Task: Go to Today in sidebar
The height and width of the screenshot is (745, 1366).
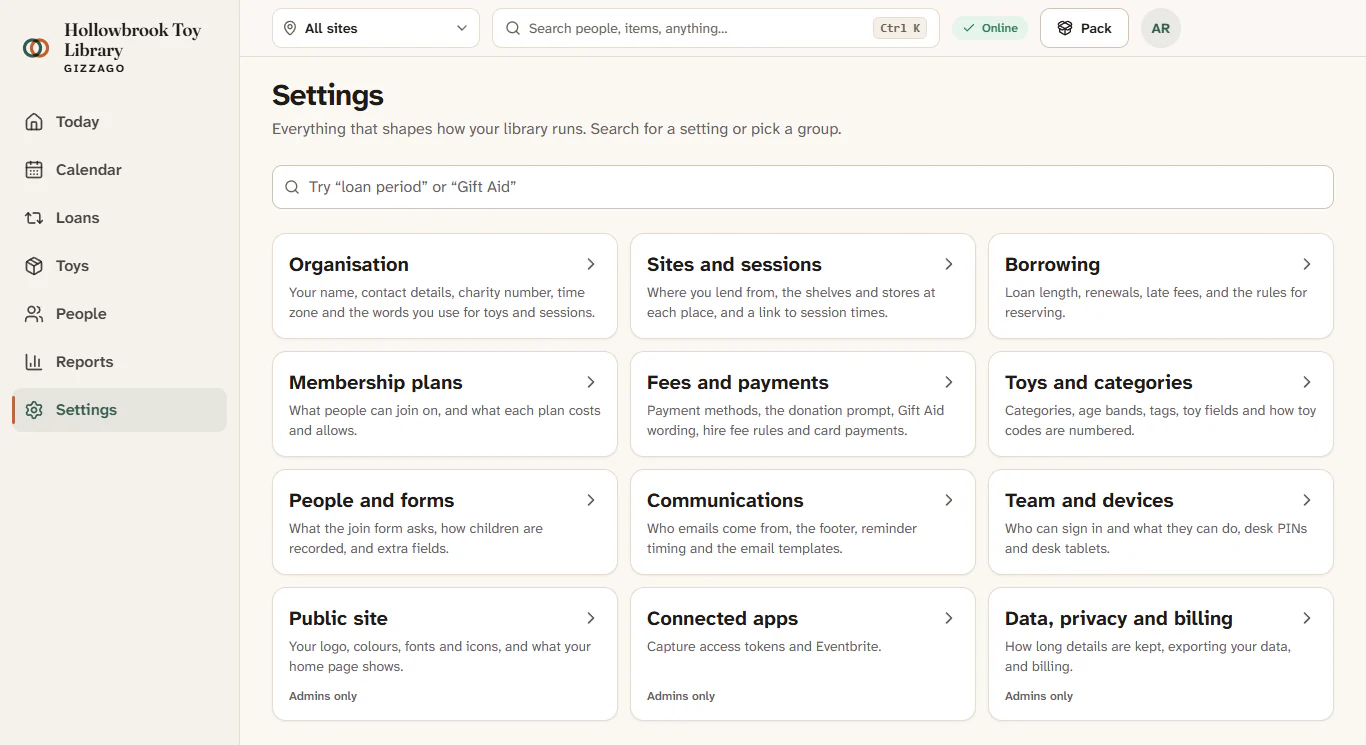Action: [120, 122]
